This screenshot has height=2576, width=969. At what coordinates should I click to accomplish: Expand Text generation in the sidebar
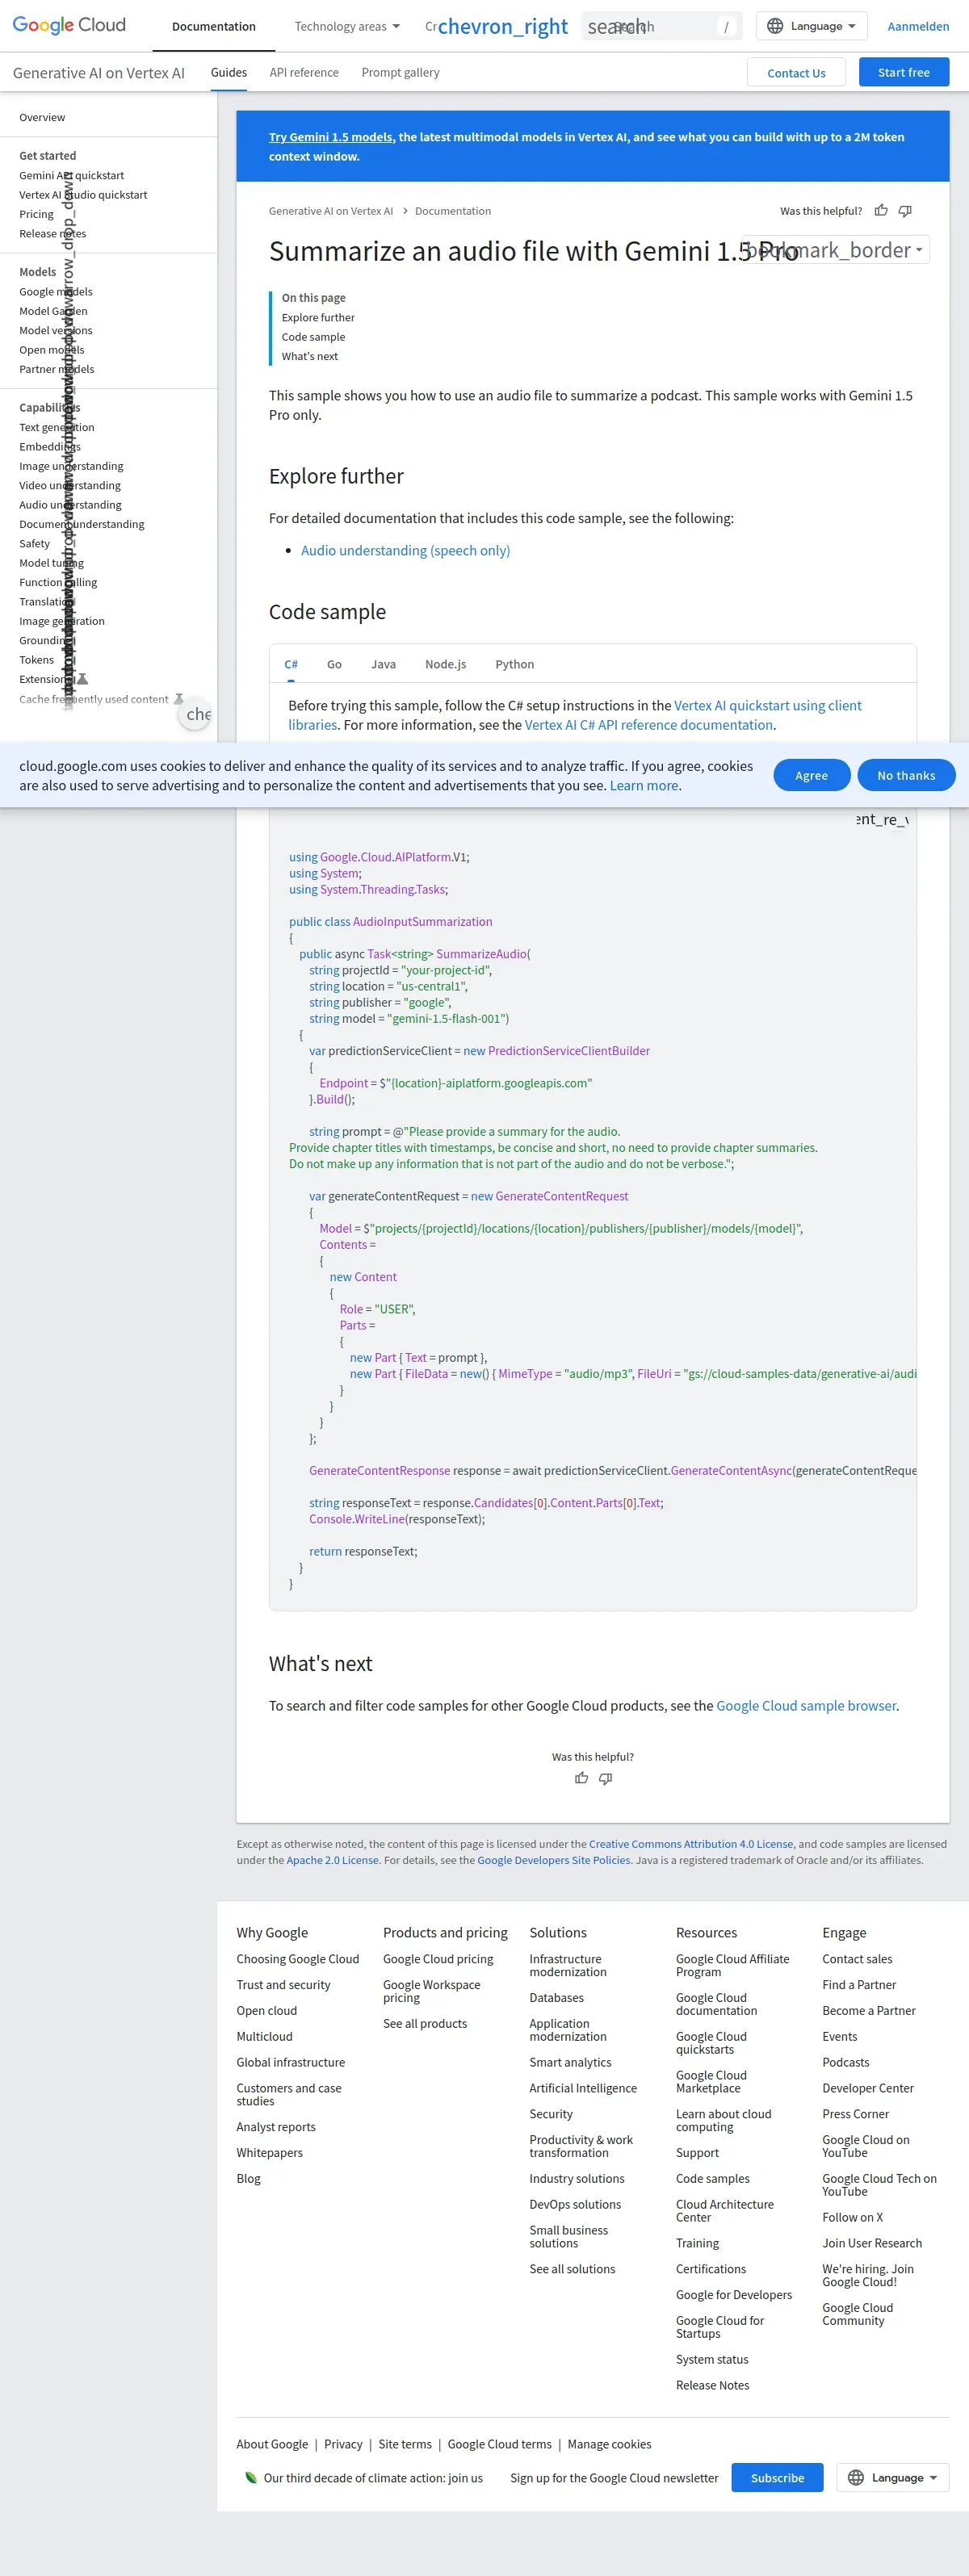point(57,427)
